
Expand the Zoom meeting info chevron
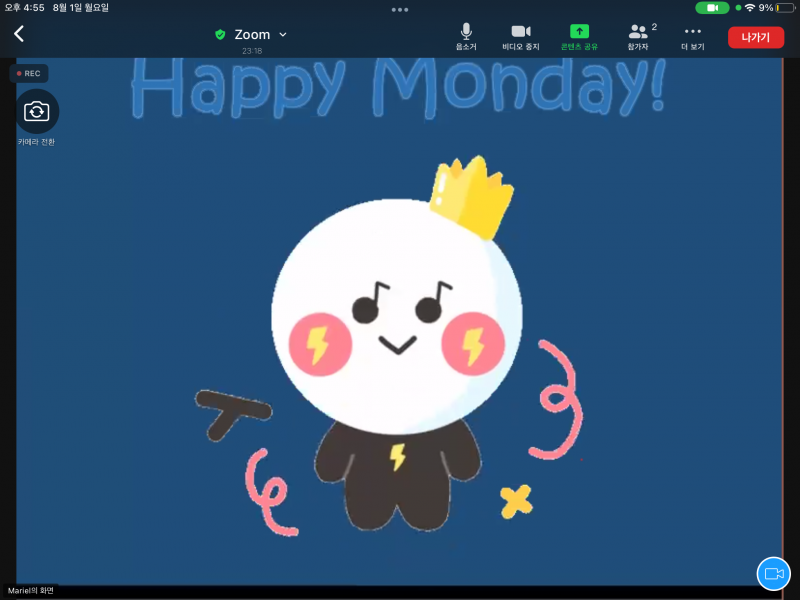283,34
